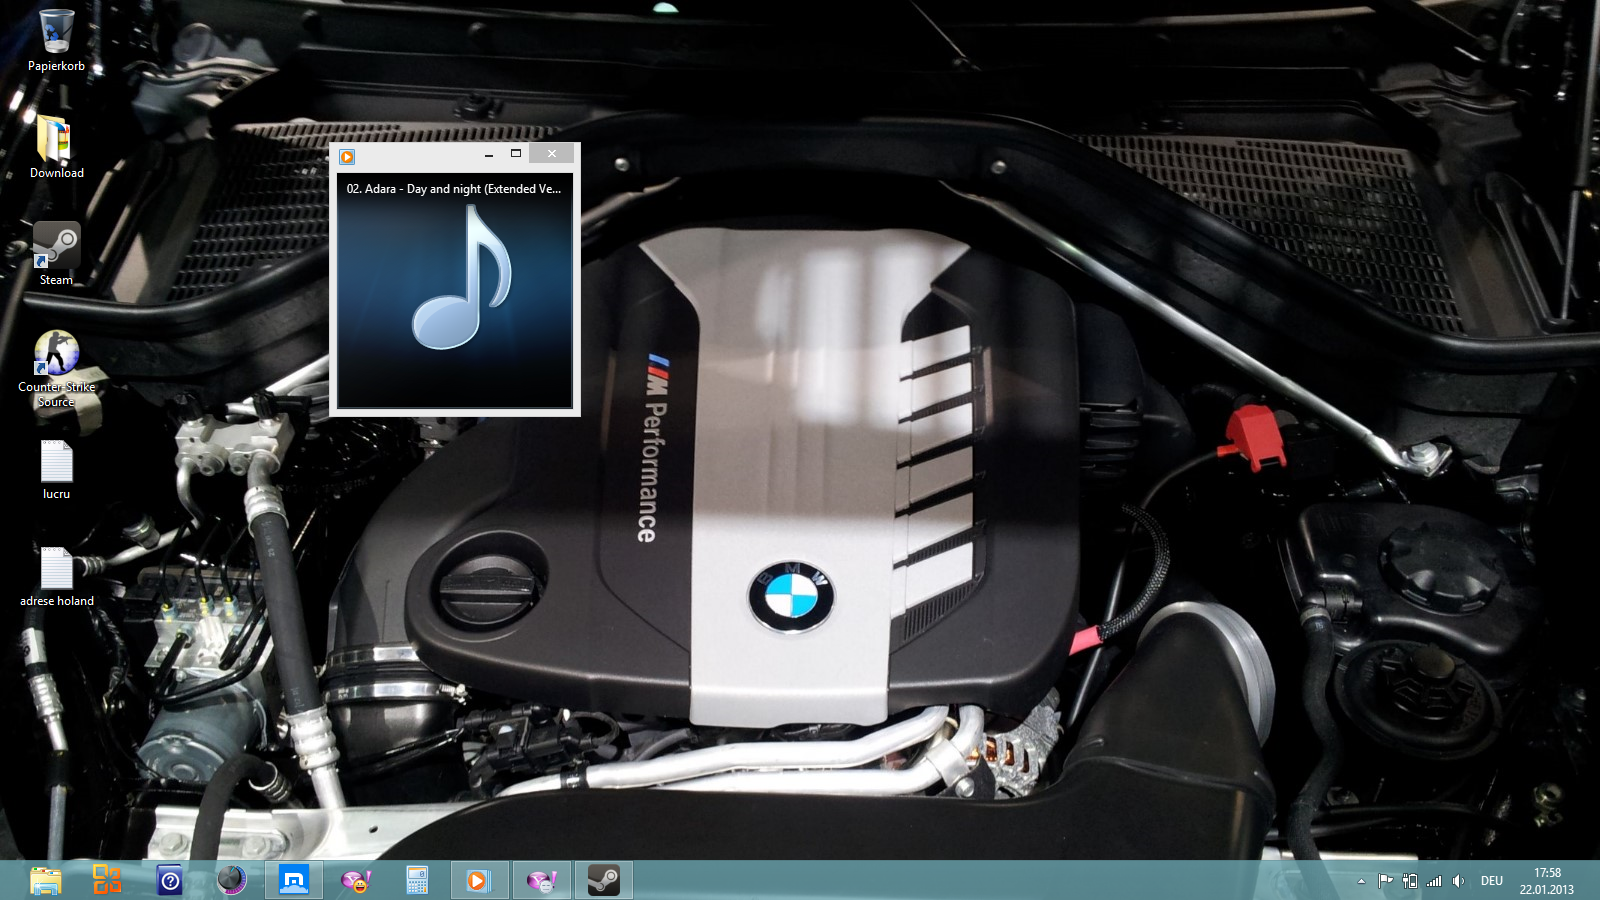The height and width of the screenshot is (900, 1600).
Task: Select the Download folder on desktop
Action: (56, 147)
